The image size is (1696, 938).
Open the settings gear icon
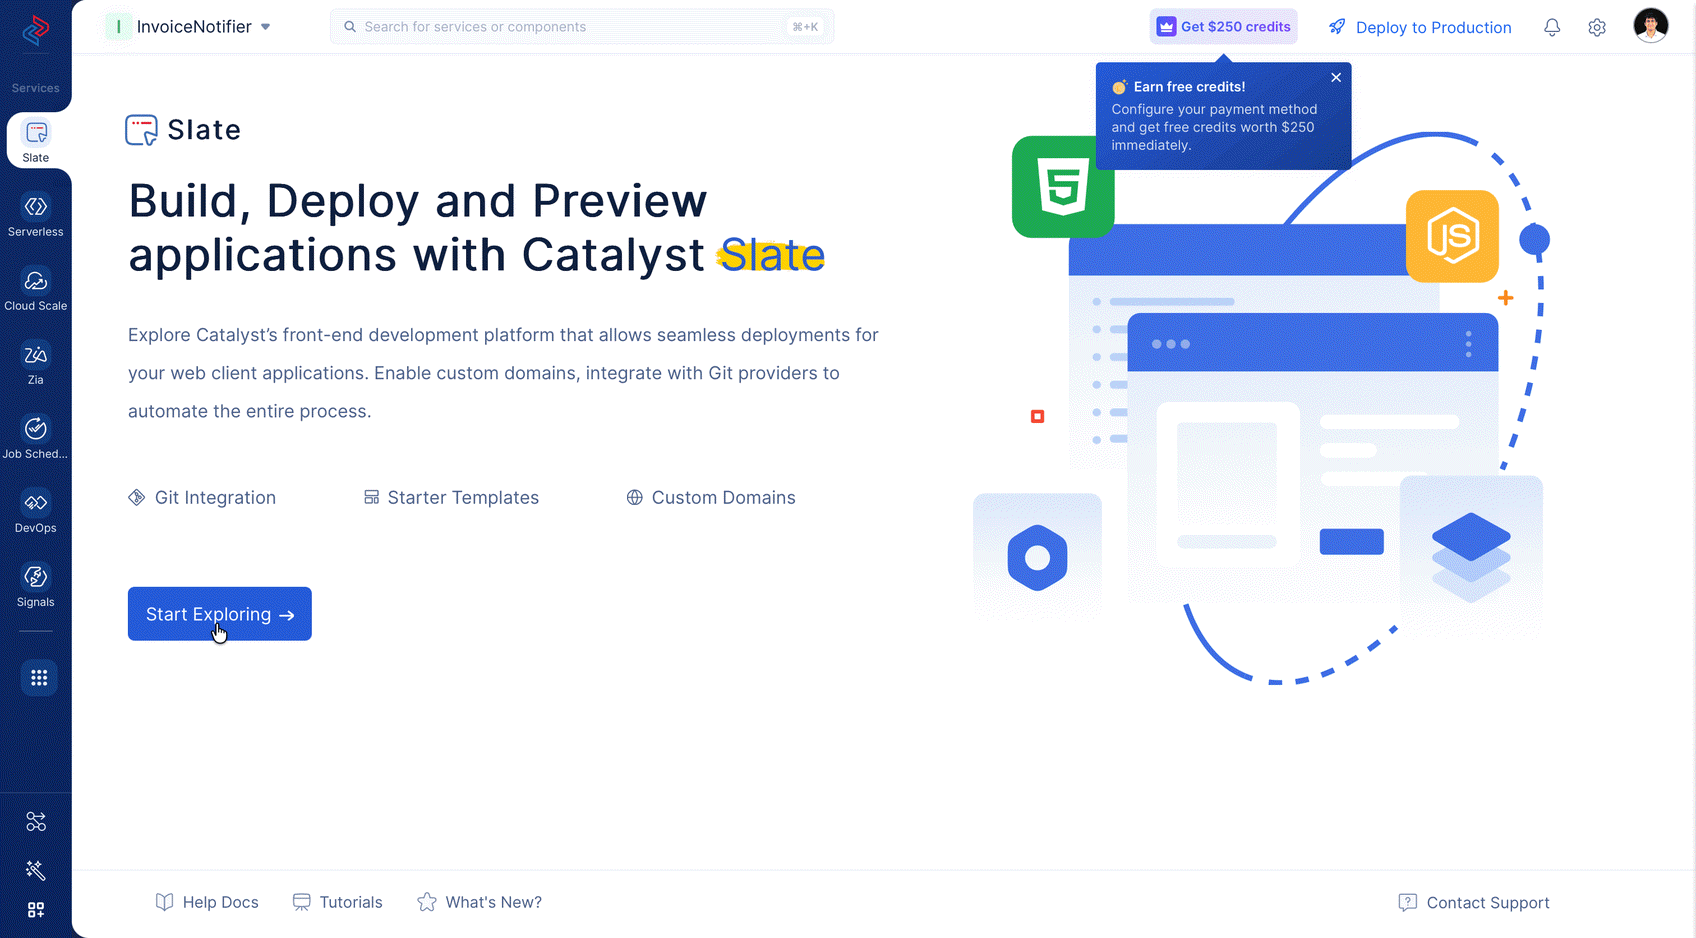point(1597,27)
